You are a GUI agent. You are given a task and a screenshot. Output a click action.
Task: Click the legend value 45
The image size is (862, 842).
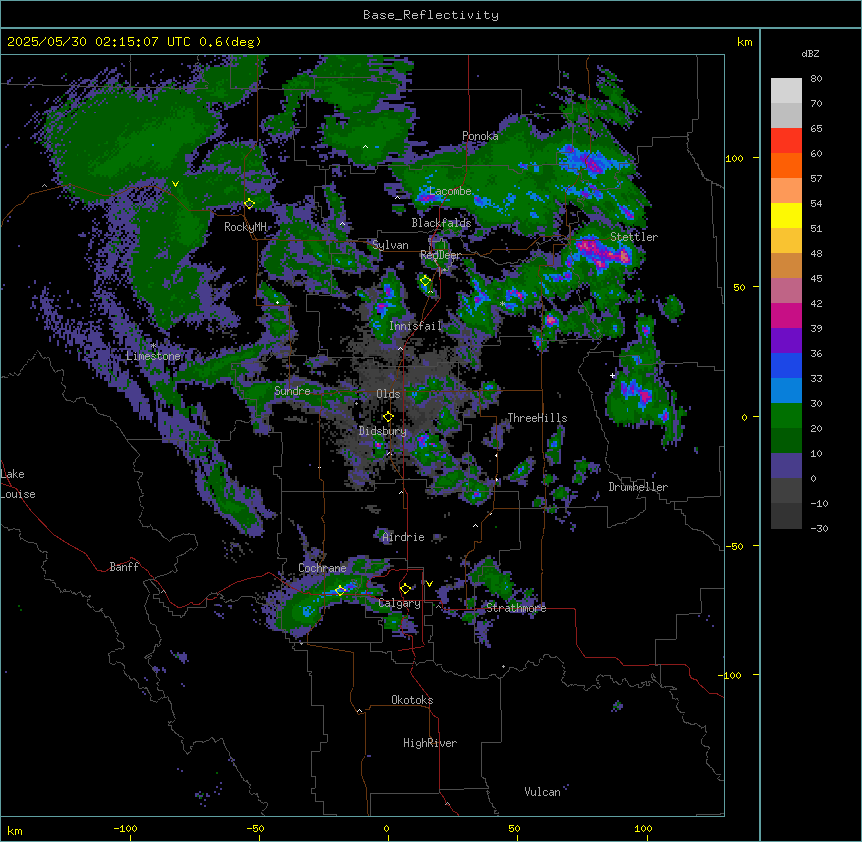point(816,278)
